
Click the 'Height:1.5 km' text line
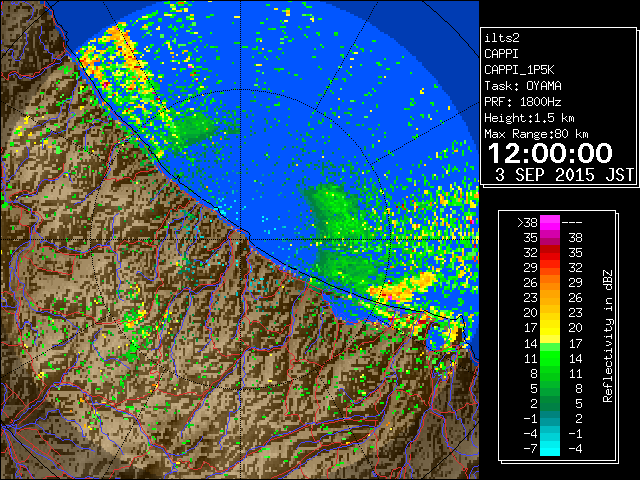tap(529, 118)
